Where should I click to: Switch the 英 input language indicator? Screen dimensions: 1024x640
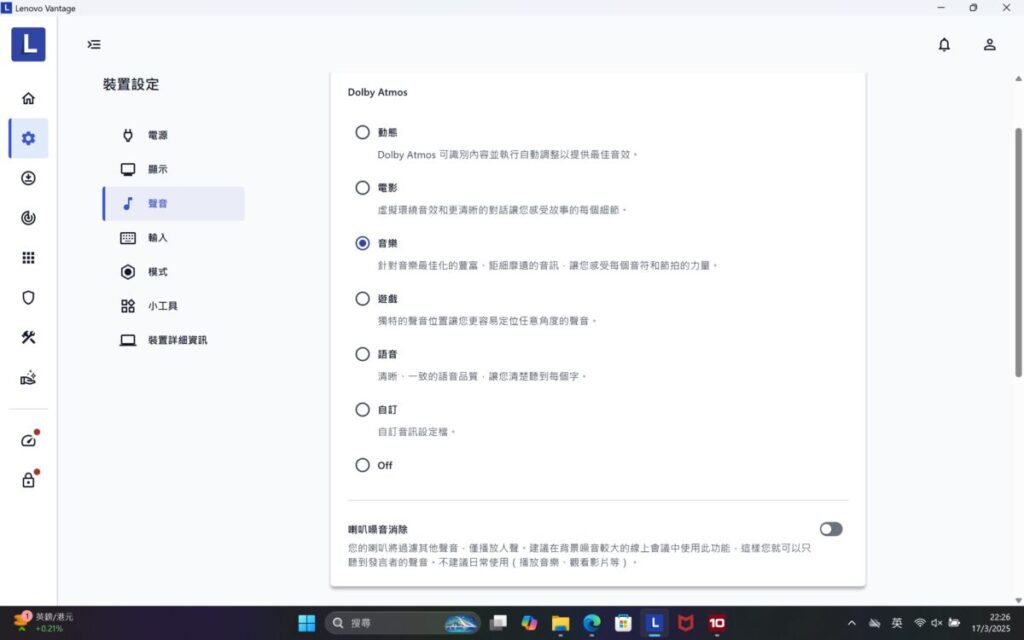897,623
